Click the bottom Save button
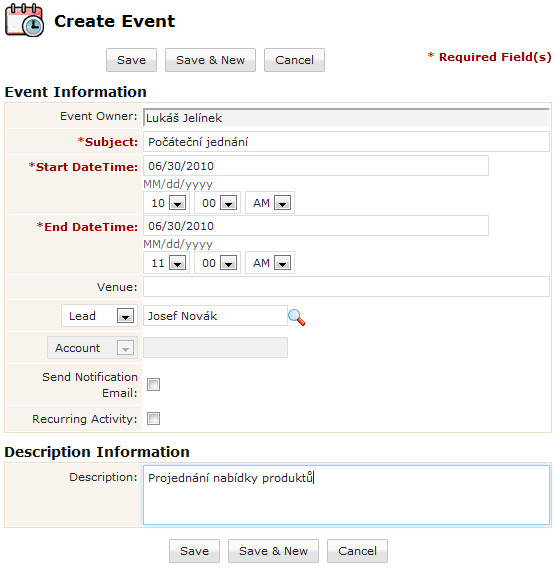 coord(195,551)
